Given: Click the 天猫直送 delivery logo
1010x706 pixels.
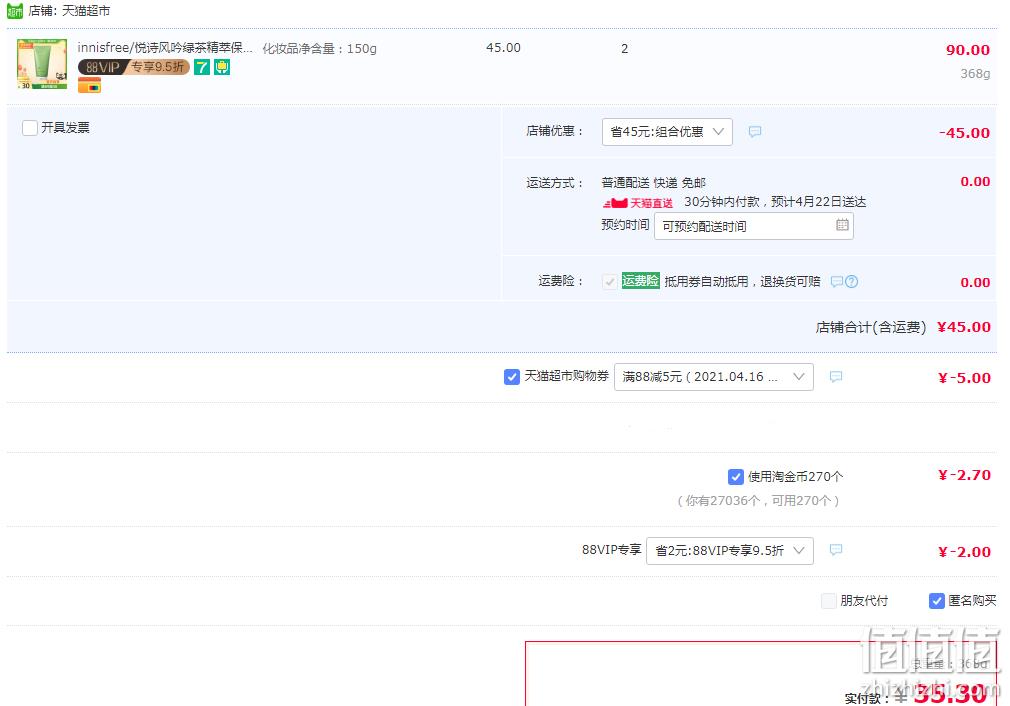Looking at the screenshot, I should (638, 203).
